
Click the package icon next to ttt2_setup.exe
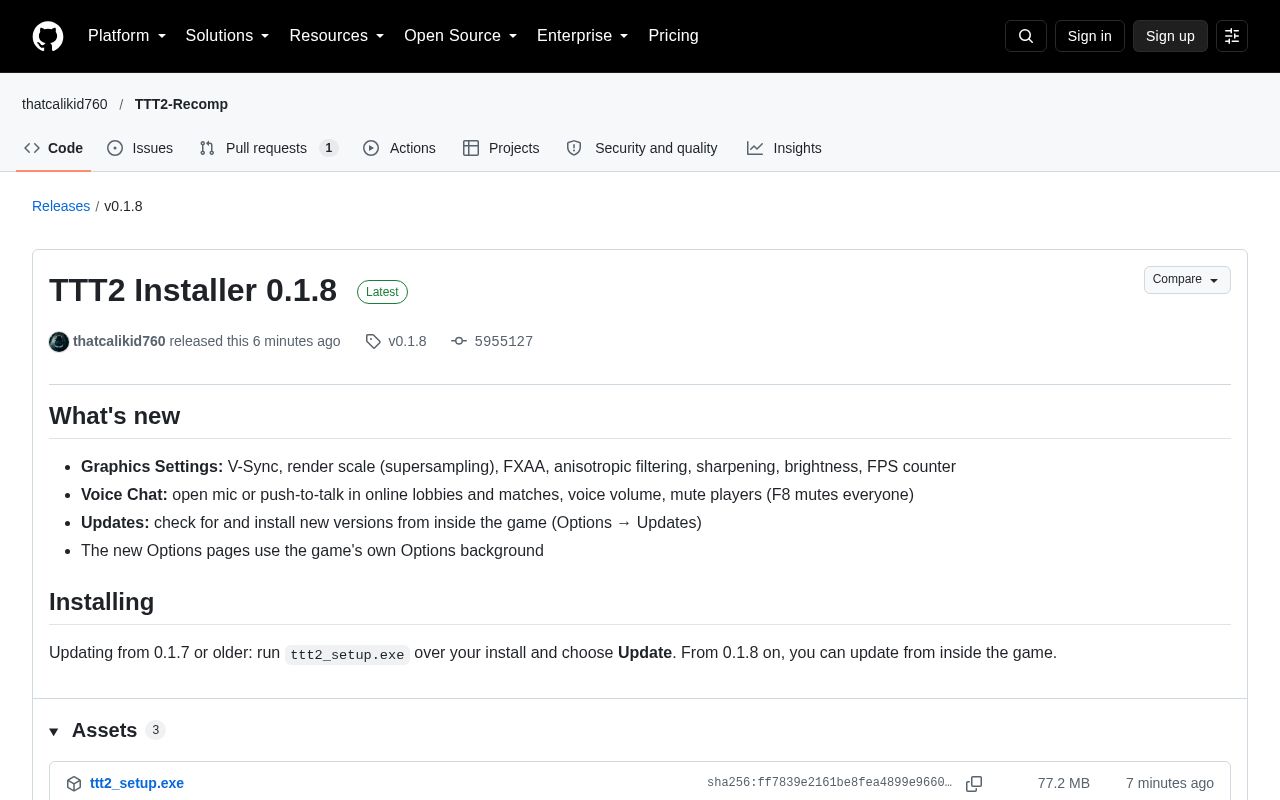tap(74, 784)
